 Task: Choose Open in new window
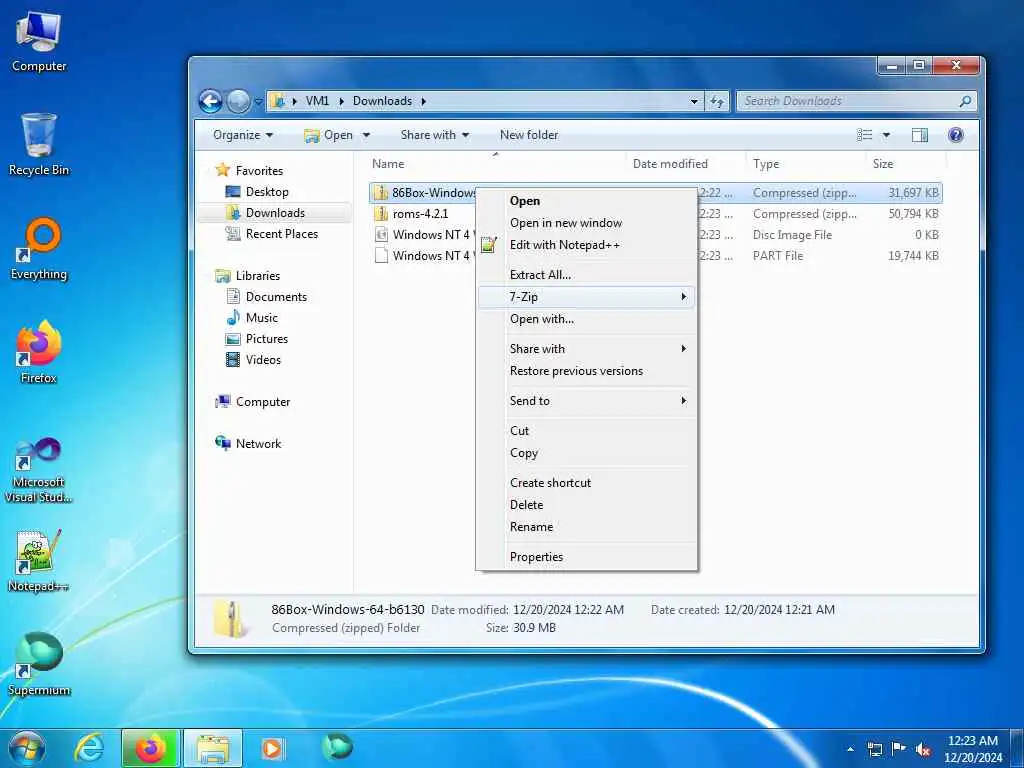click(586, 223)
